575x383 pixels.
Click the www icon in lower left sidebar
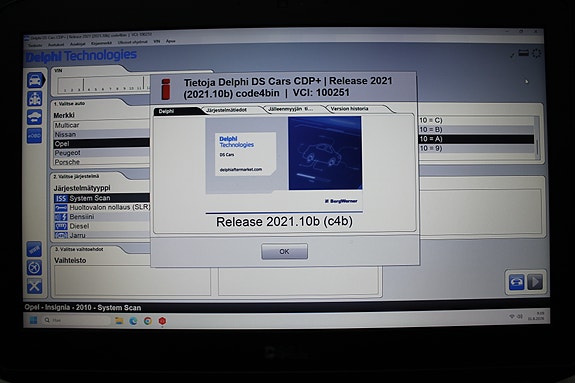coord(34,249)
